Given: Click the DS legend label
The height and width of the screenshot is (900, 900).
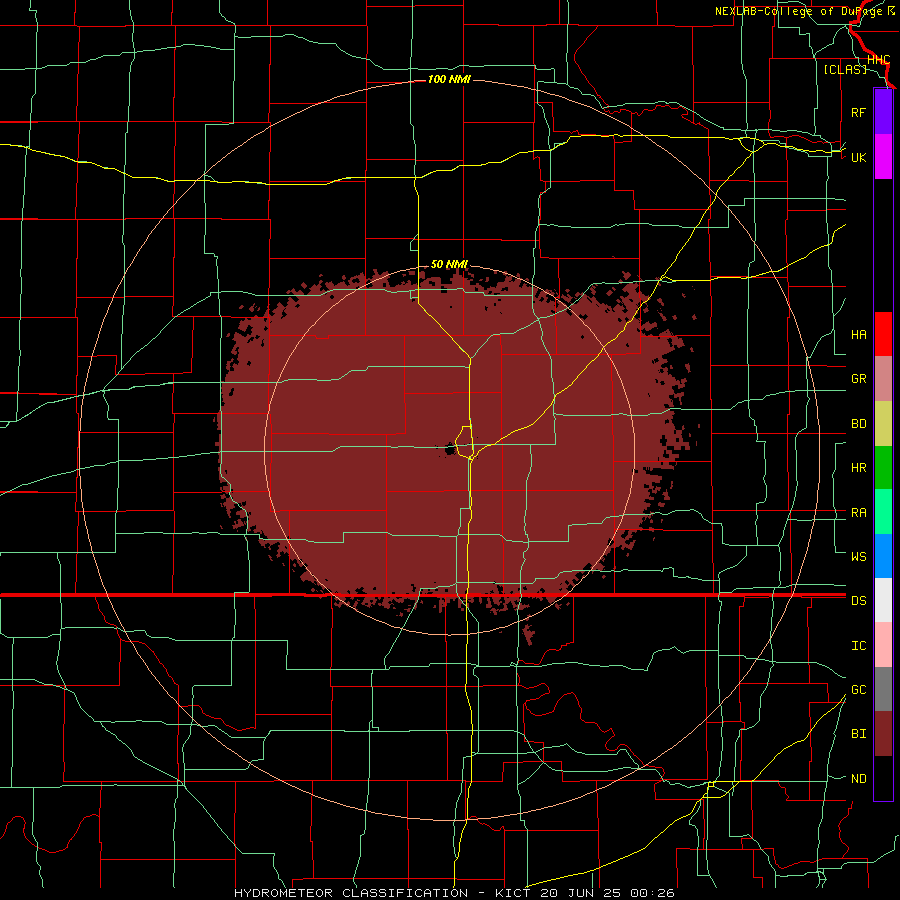Looking at the screenshot, I should (x=858, y=601).
